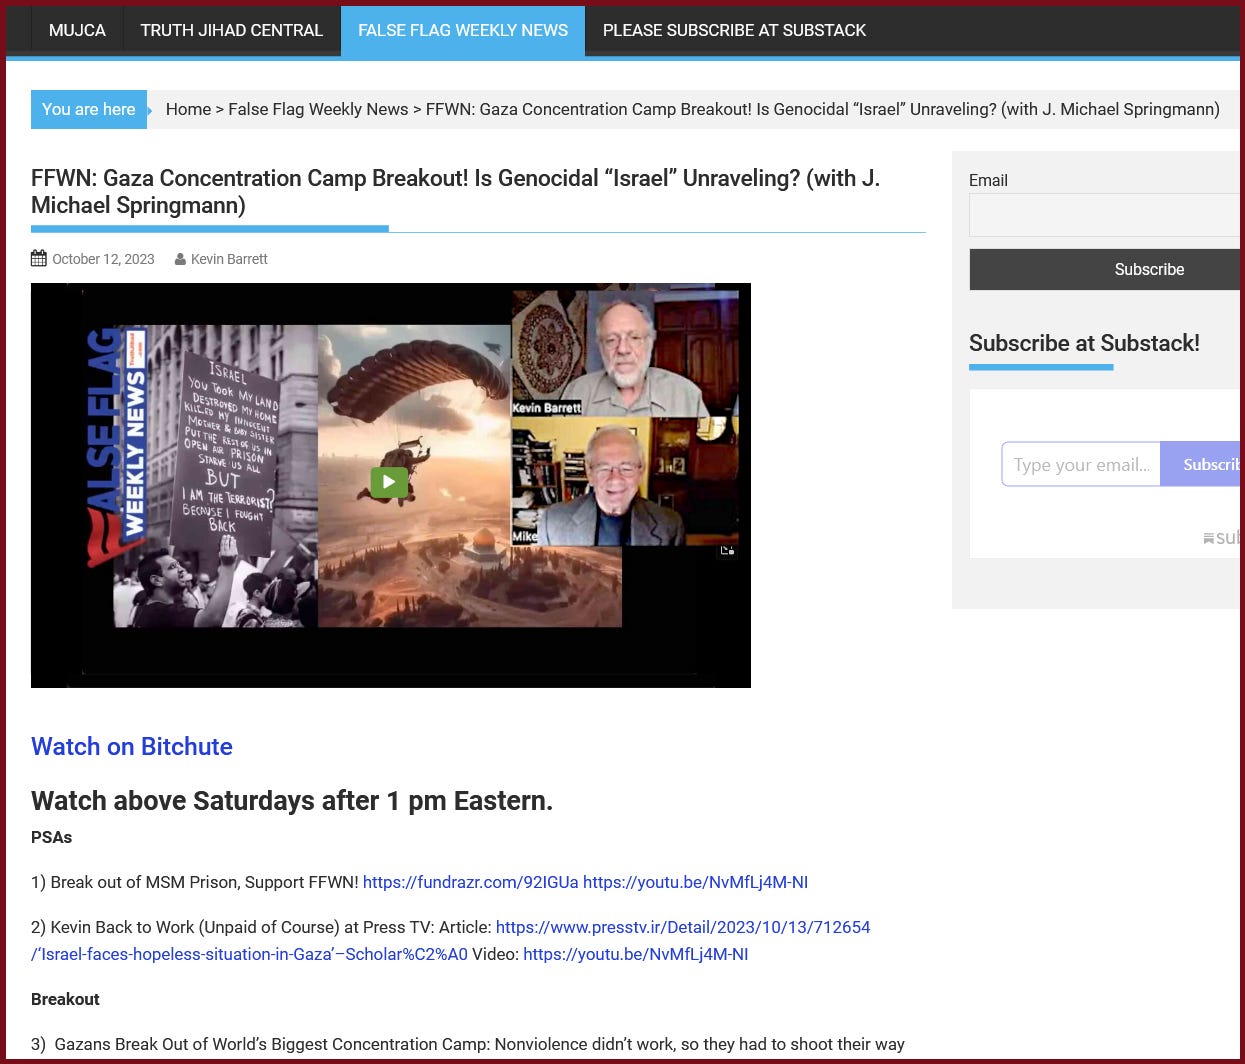This screenshot has height=1064, width=1245.
Task: Open the Watch on Bitchute link
Action: coord(132,746)
